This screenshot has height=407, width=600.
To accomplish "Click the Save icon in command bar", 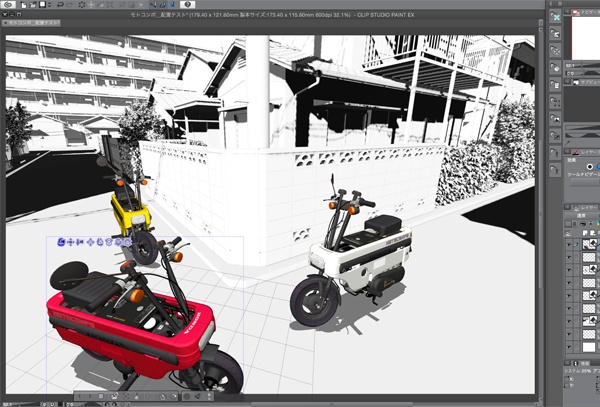I will click(x=42, y=5).
